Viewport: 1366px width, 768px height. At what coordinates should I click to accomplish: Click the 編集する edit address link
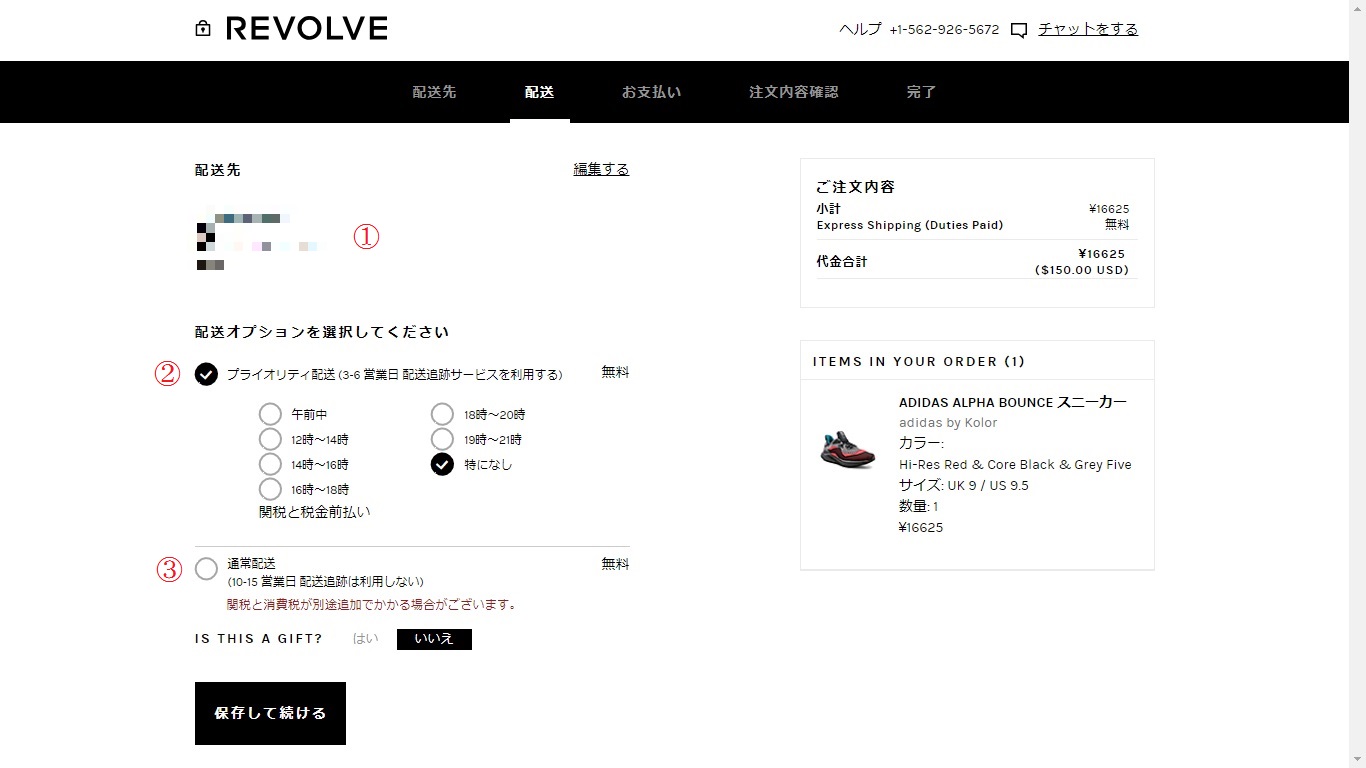601,169
